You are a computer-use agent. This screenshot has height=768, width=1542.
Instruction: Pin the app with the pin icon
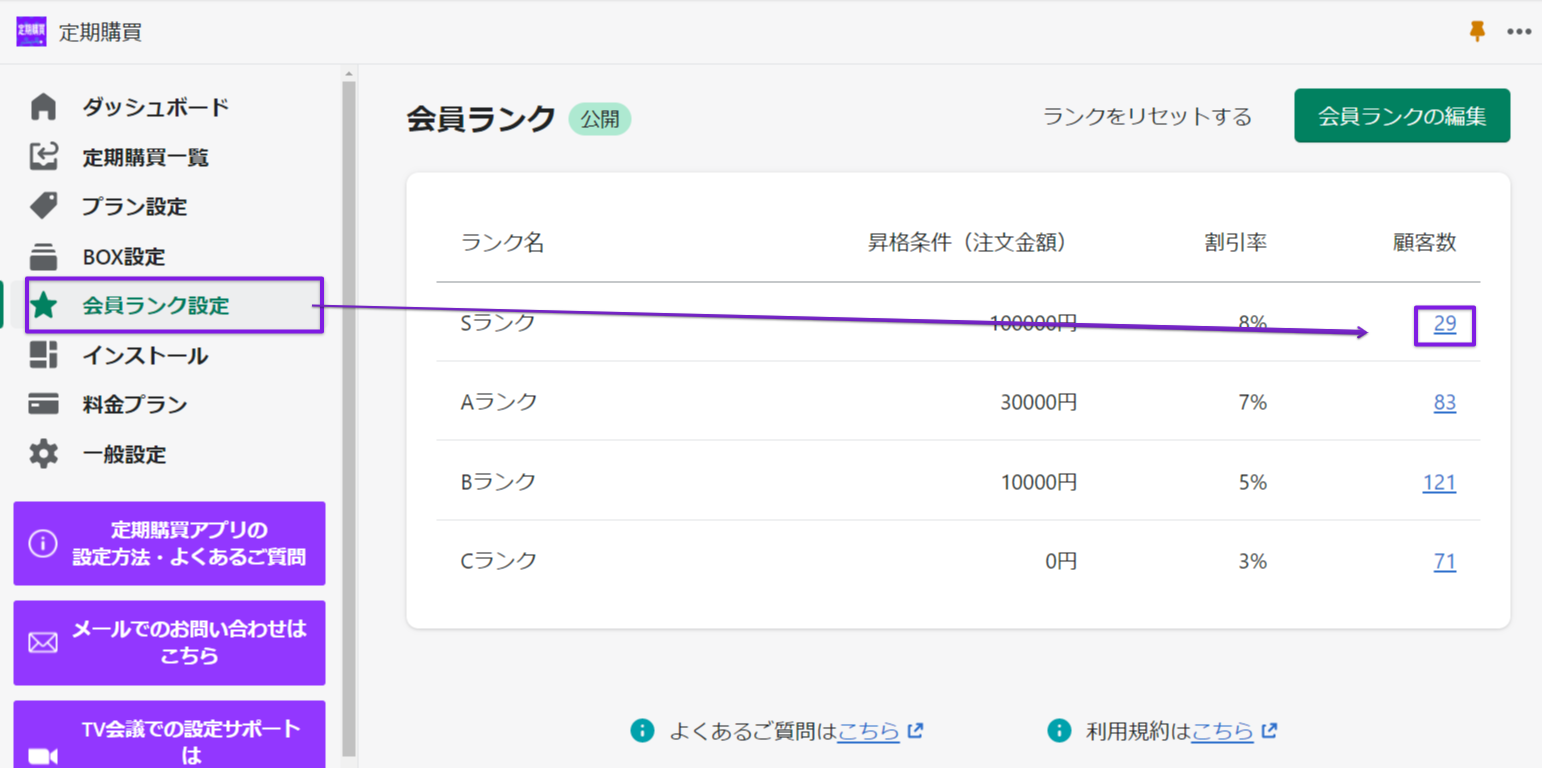tap(1477, 32)
